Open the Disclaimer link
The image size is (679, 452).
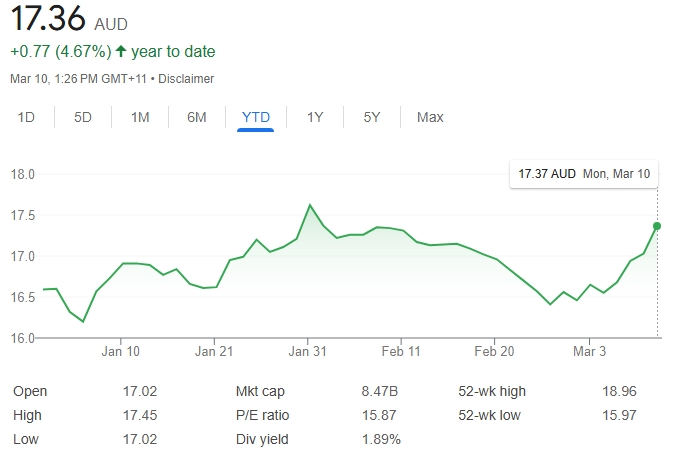186,78
